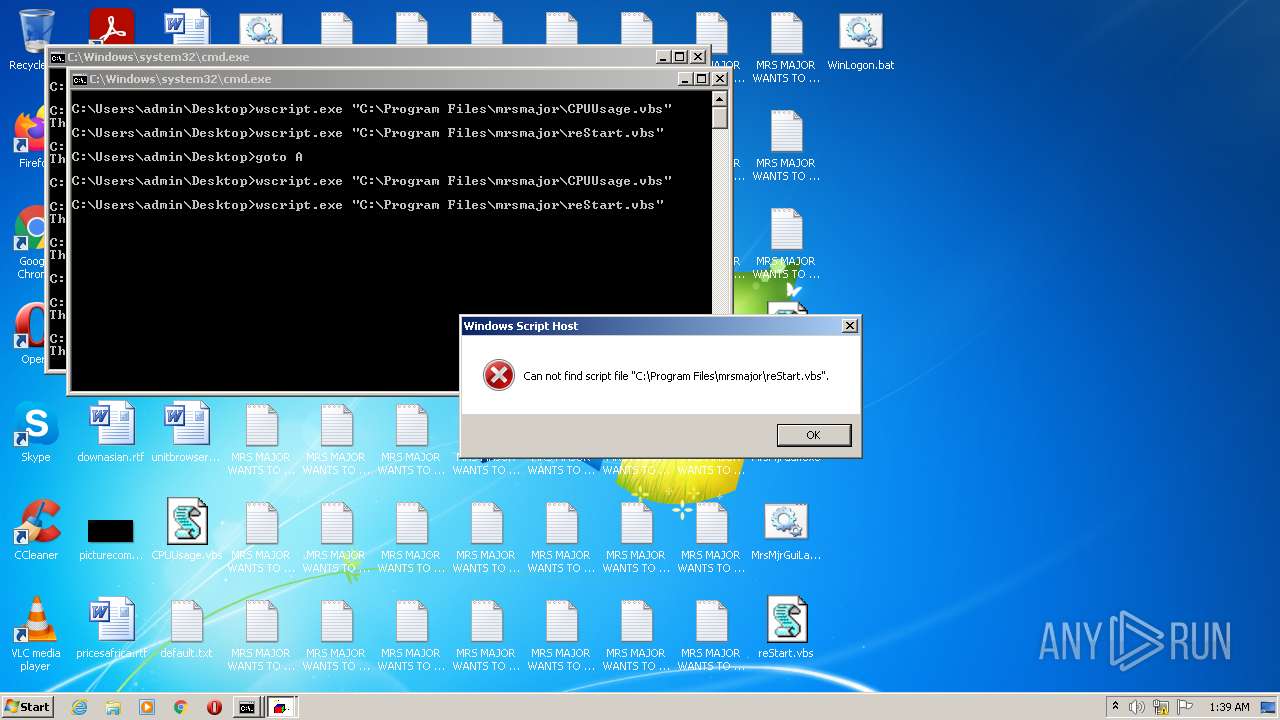Select the Word document icon beside Acrobat

186,28
